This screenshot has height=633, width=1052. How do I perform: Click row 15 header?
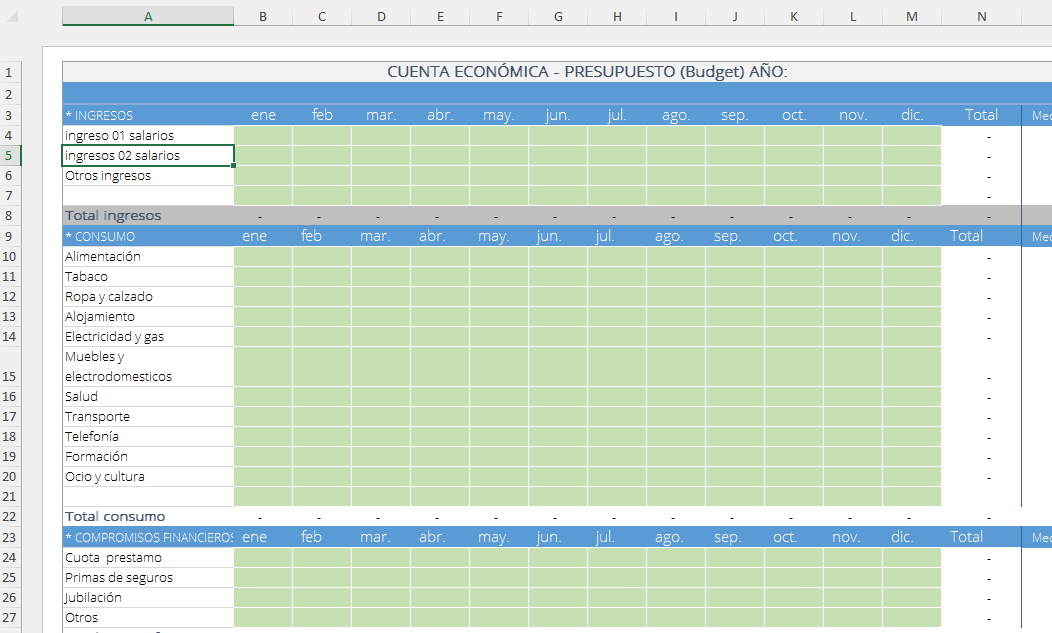[x=8, y=376]
